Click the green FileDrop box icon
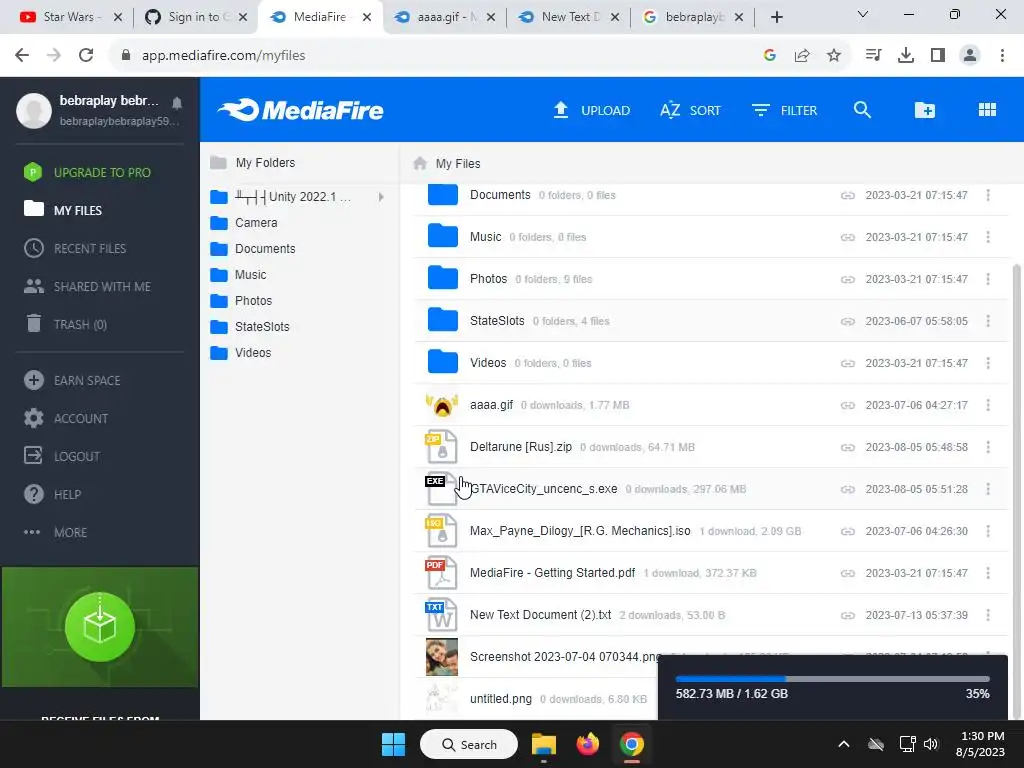This screenshot has width=1024, height=768. (100, 627)
